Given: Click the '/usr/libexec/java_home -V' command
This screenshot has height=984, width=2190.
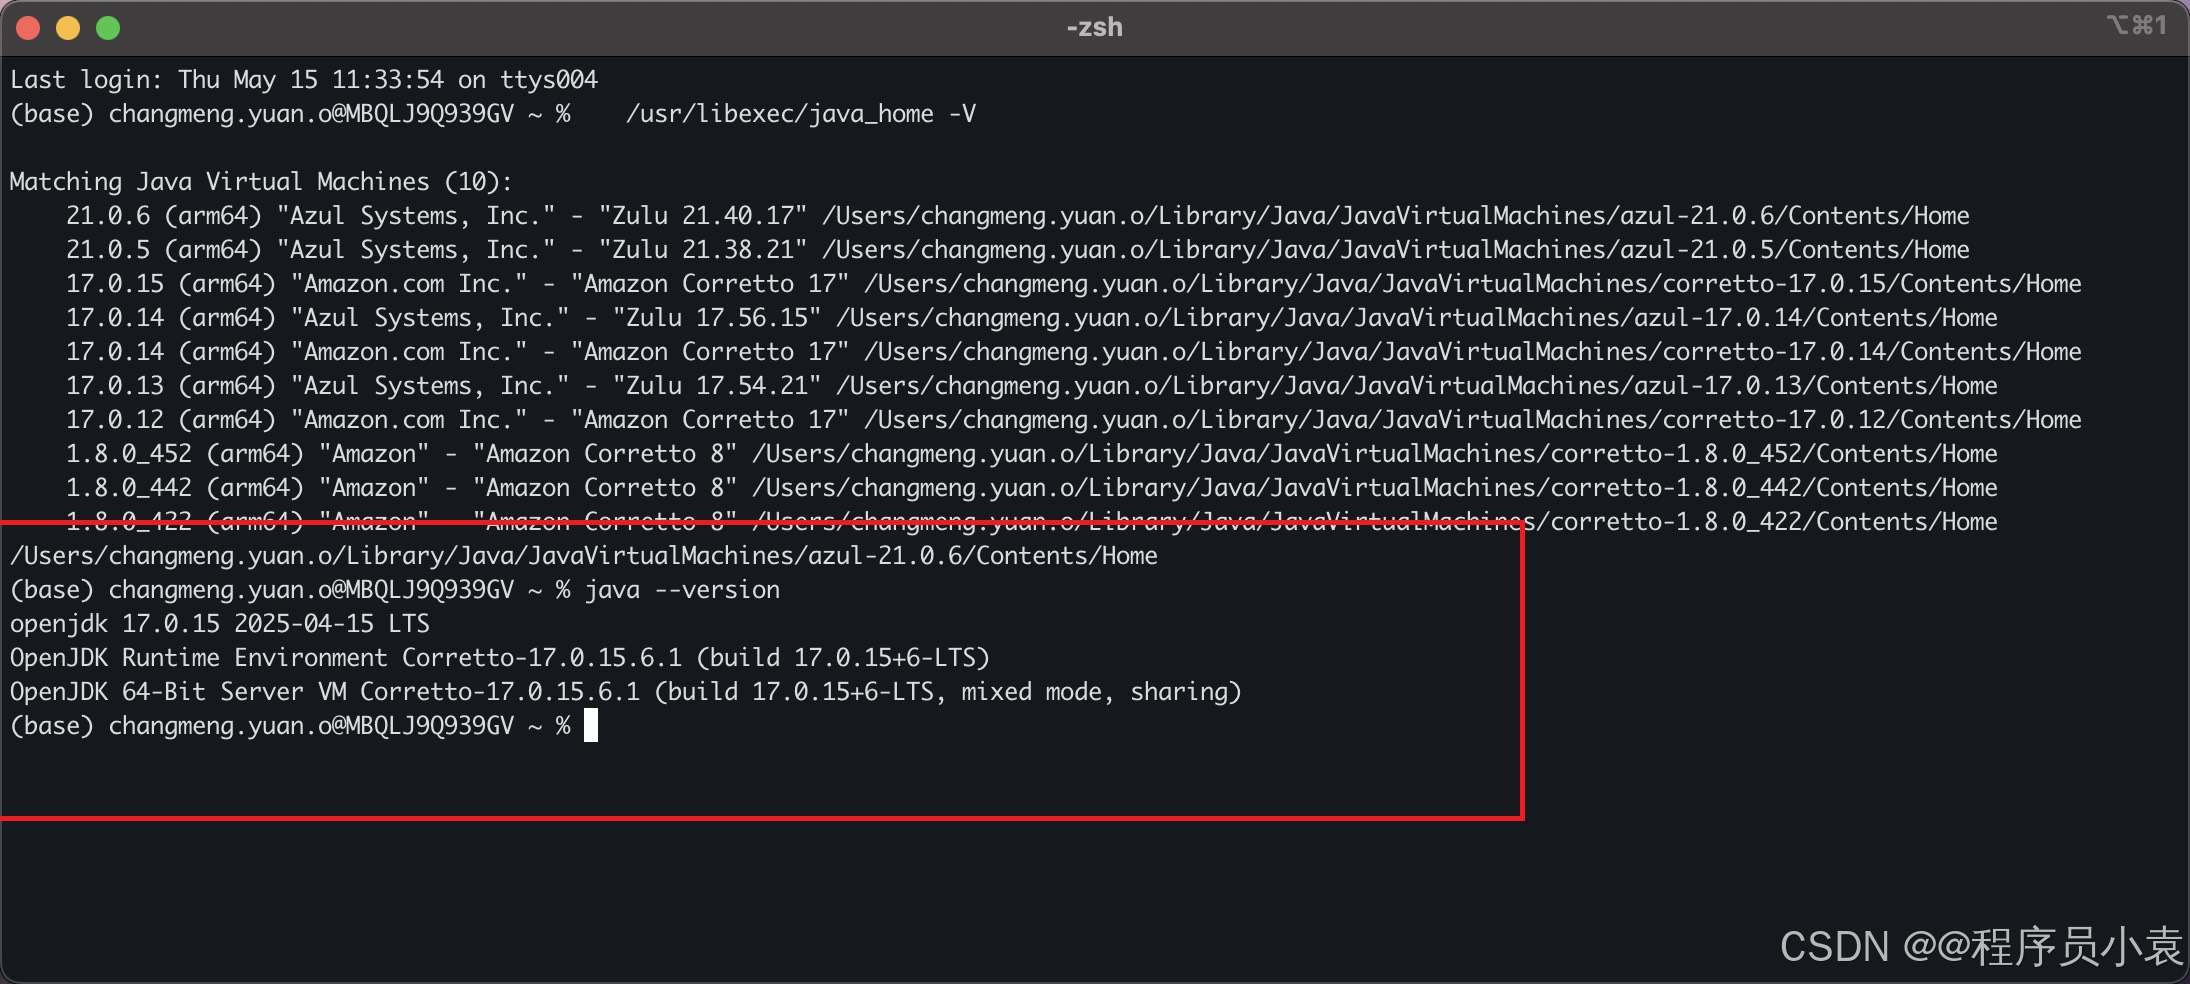Looking at the screenshot, I should [801, 114].
